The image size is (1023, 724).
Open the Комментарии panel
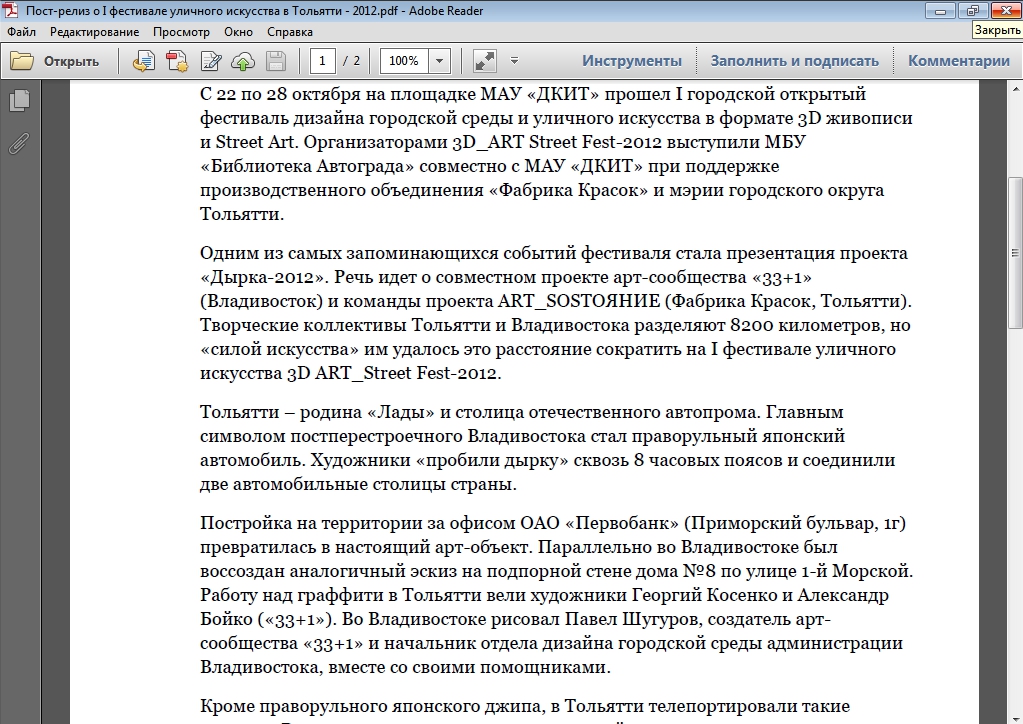point(959,61)
